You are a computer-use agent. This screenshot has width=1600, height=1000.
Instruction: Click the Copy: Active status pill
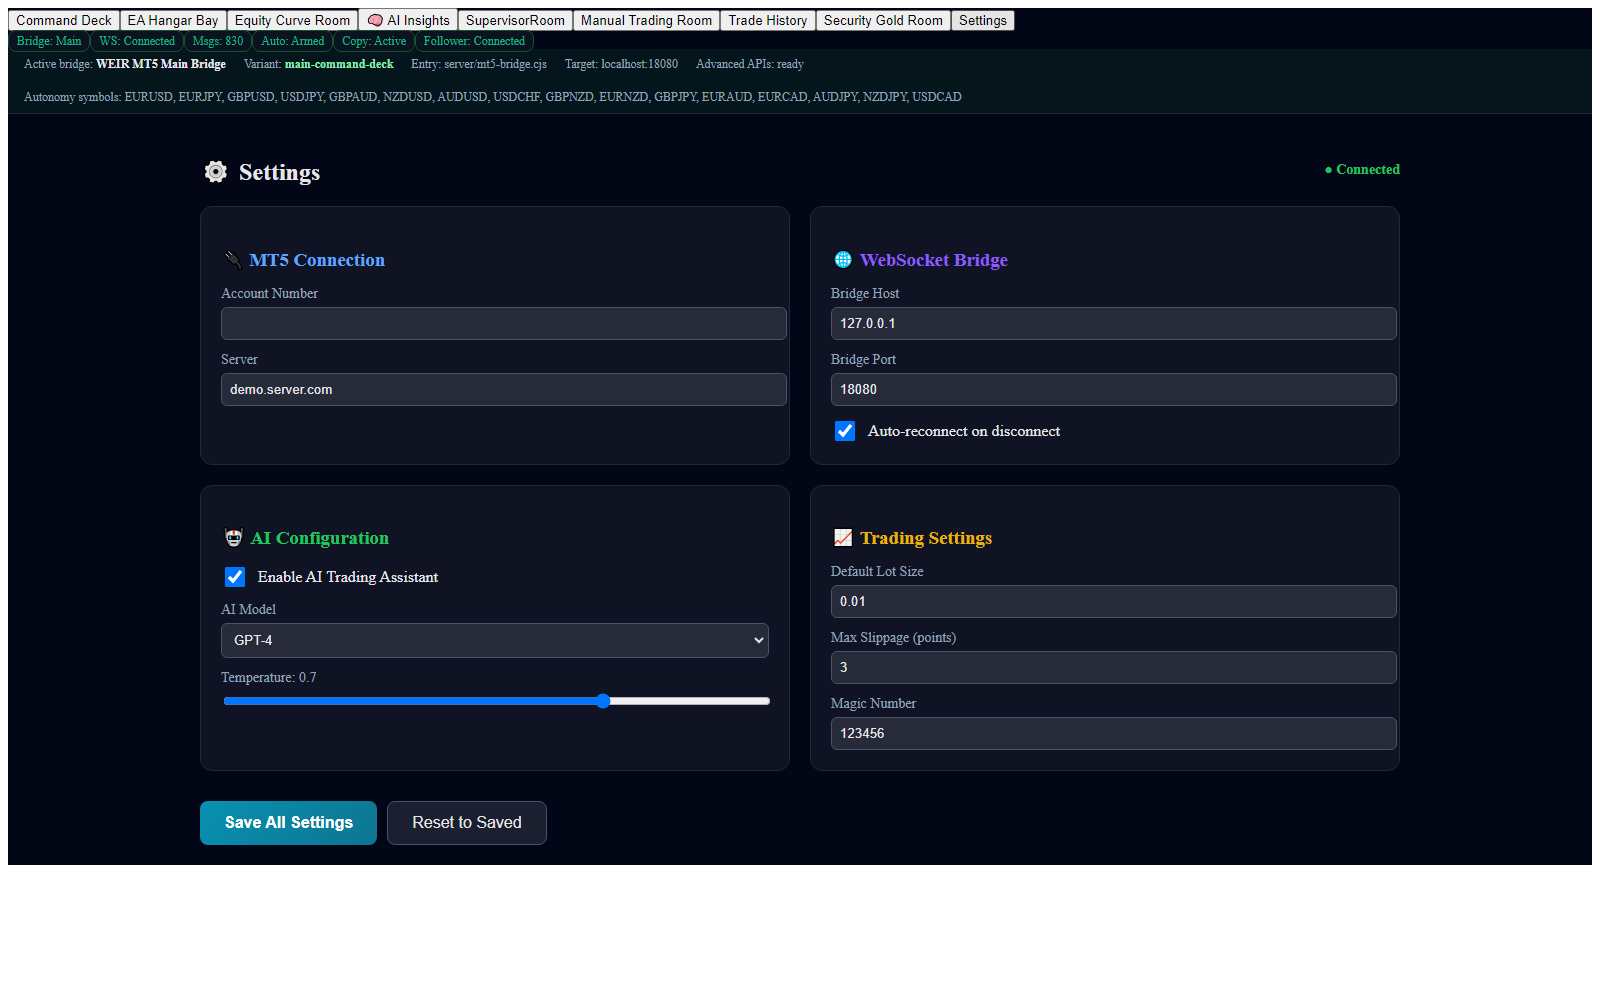click(x=374, y=41)
